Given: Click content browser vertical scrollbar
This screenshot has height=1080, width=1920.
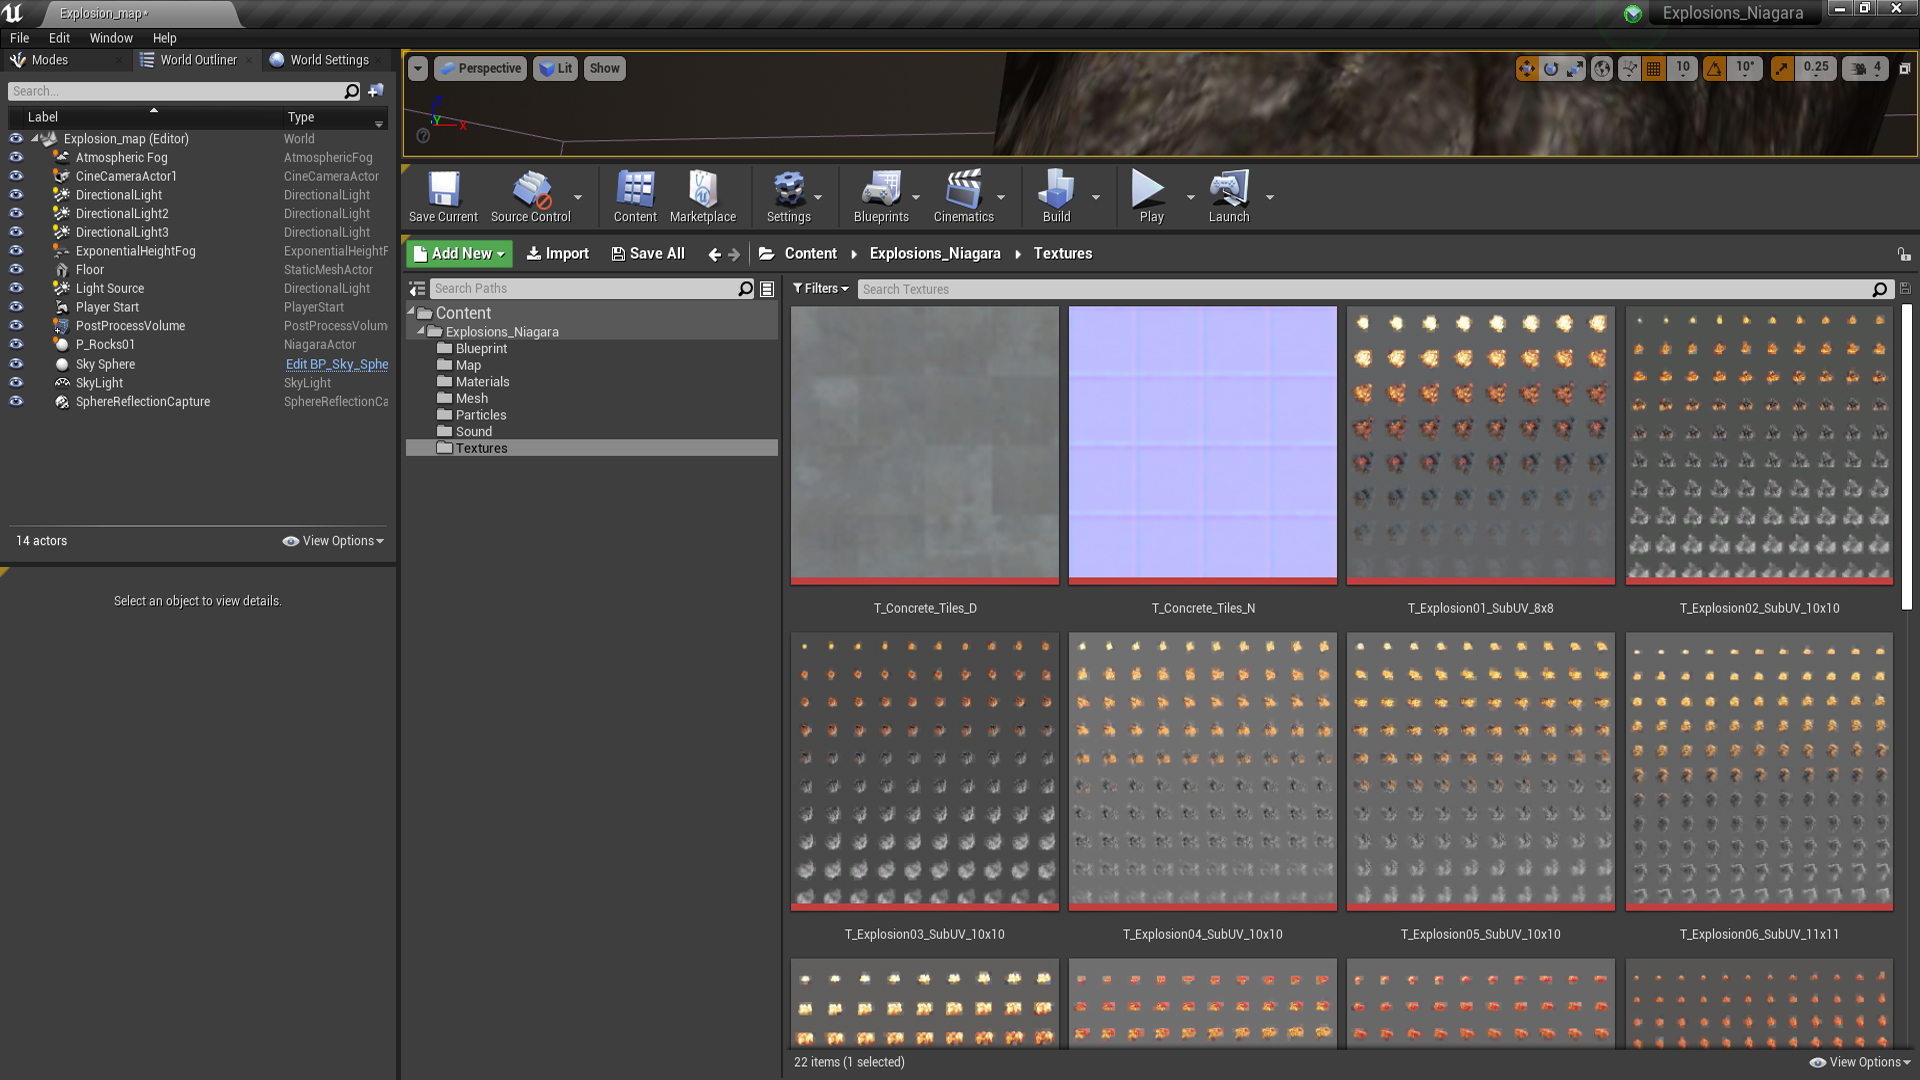Looking at the screenshot, I should [1906, 455].
